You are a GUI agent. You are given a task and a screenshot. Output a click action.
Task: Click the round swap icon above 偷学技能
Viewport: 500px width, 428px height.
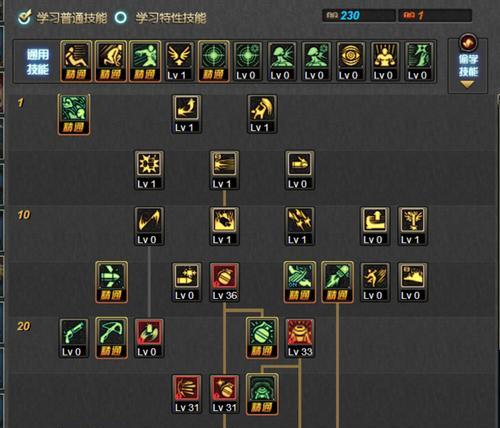pyautogui.click(x=468, y=42)
